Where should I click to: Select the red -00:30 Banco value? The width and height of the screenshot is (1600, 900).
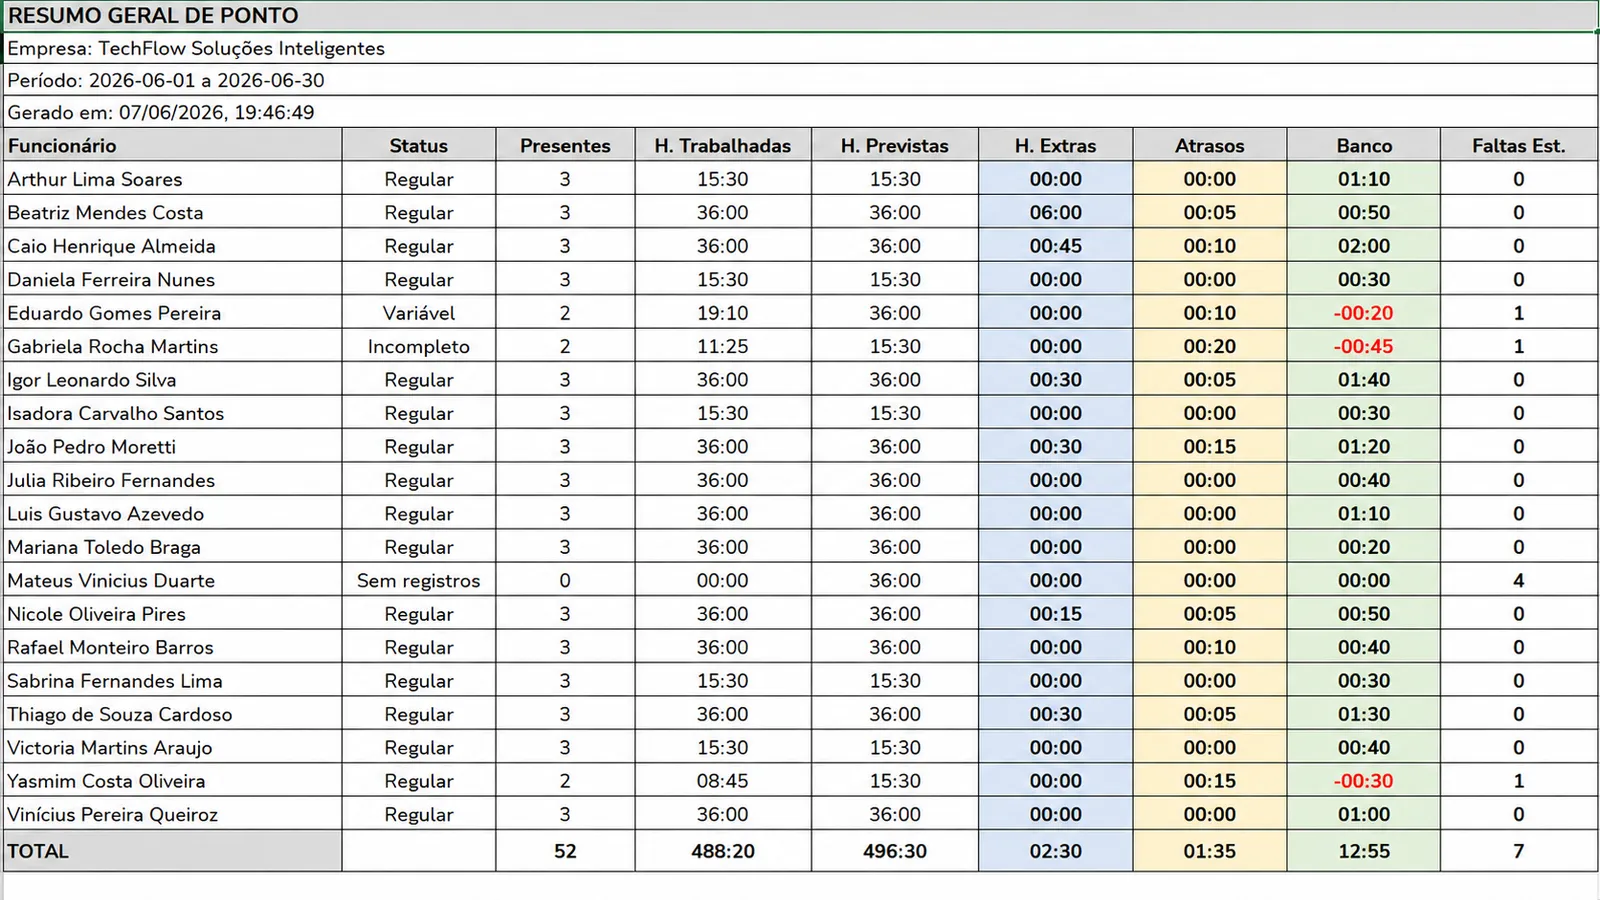1364,781
